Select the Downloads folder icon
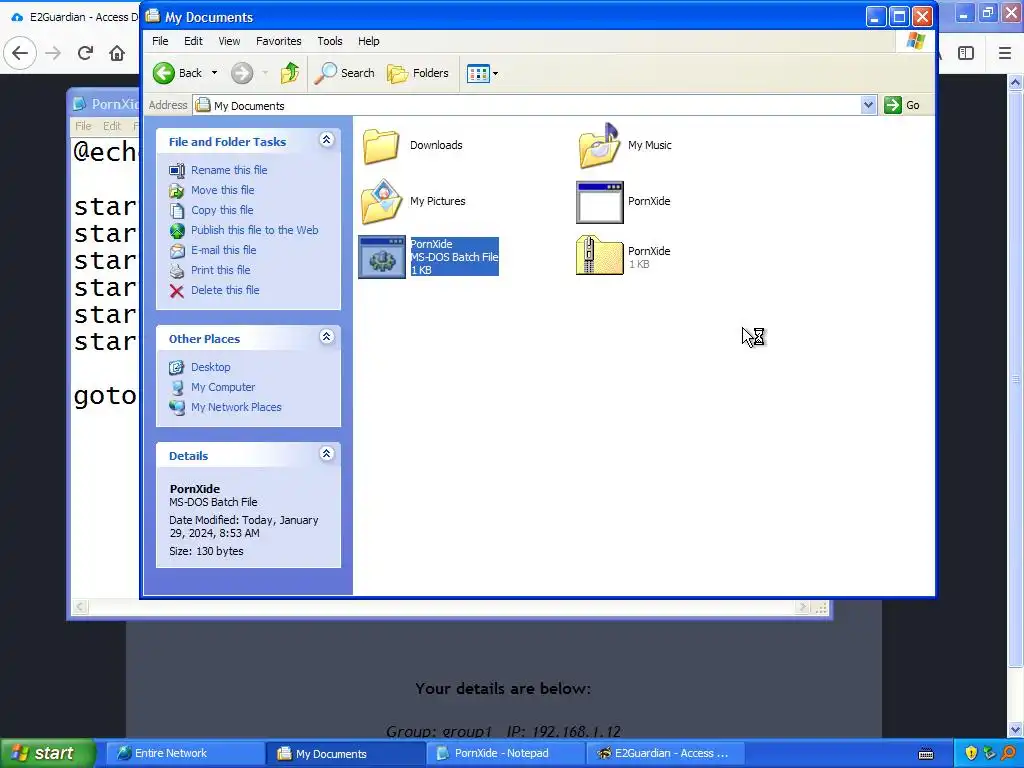Viewport: 1024px width, 768px height. click(x=381, y=146)
